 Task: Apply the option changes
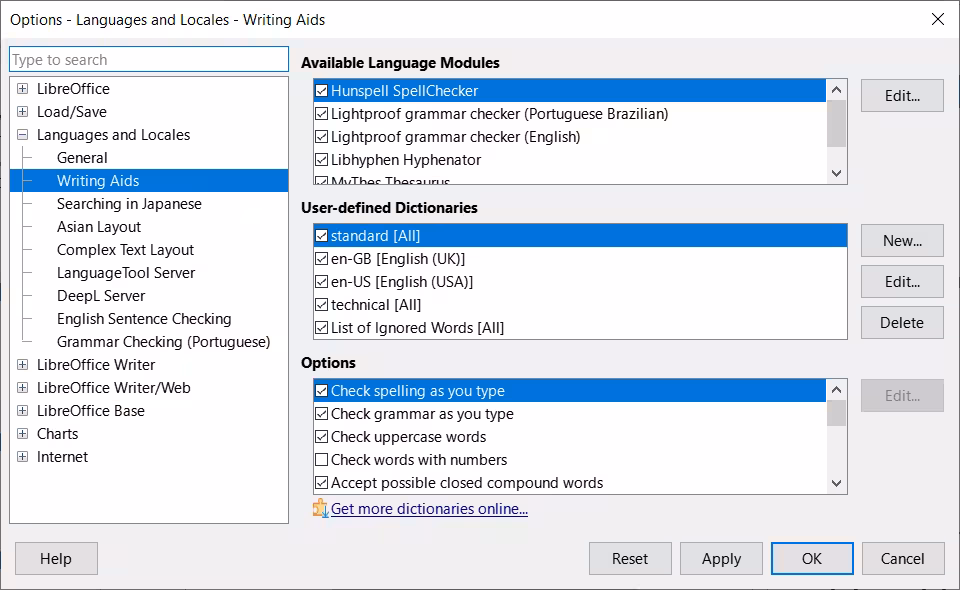click(x=721, y=558)
